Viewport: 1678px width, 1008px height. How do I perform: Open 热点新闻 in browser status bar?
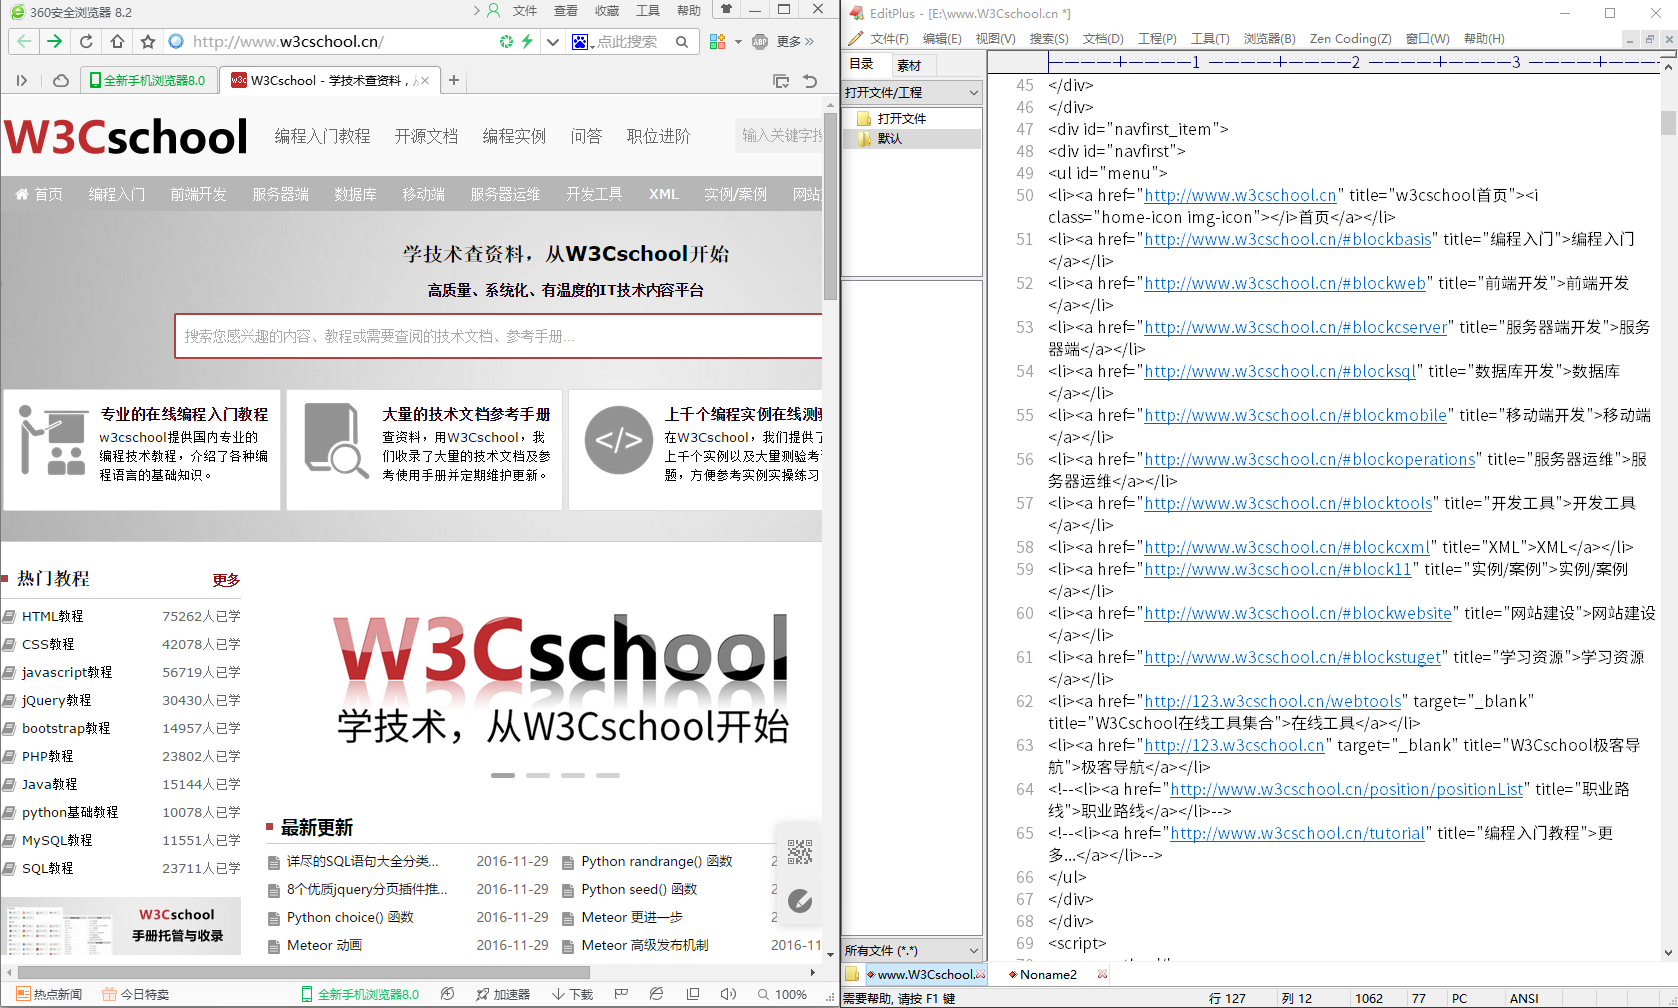pyautogui.click(x=49, y=994)
